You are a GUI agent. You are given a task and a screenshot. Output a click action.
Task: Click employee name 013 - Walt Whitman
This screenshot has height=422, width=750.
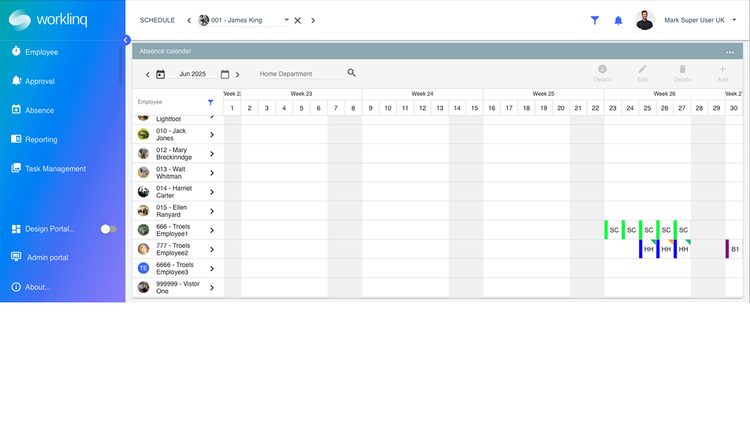(171, 173)
